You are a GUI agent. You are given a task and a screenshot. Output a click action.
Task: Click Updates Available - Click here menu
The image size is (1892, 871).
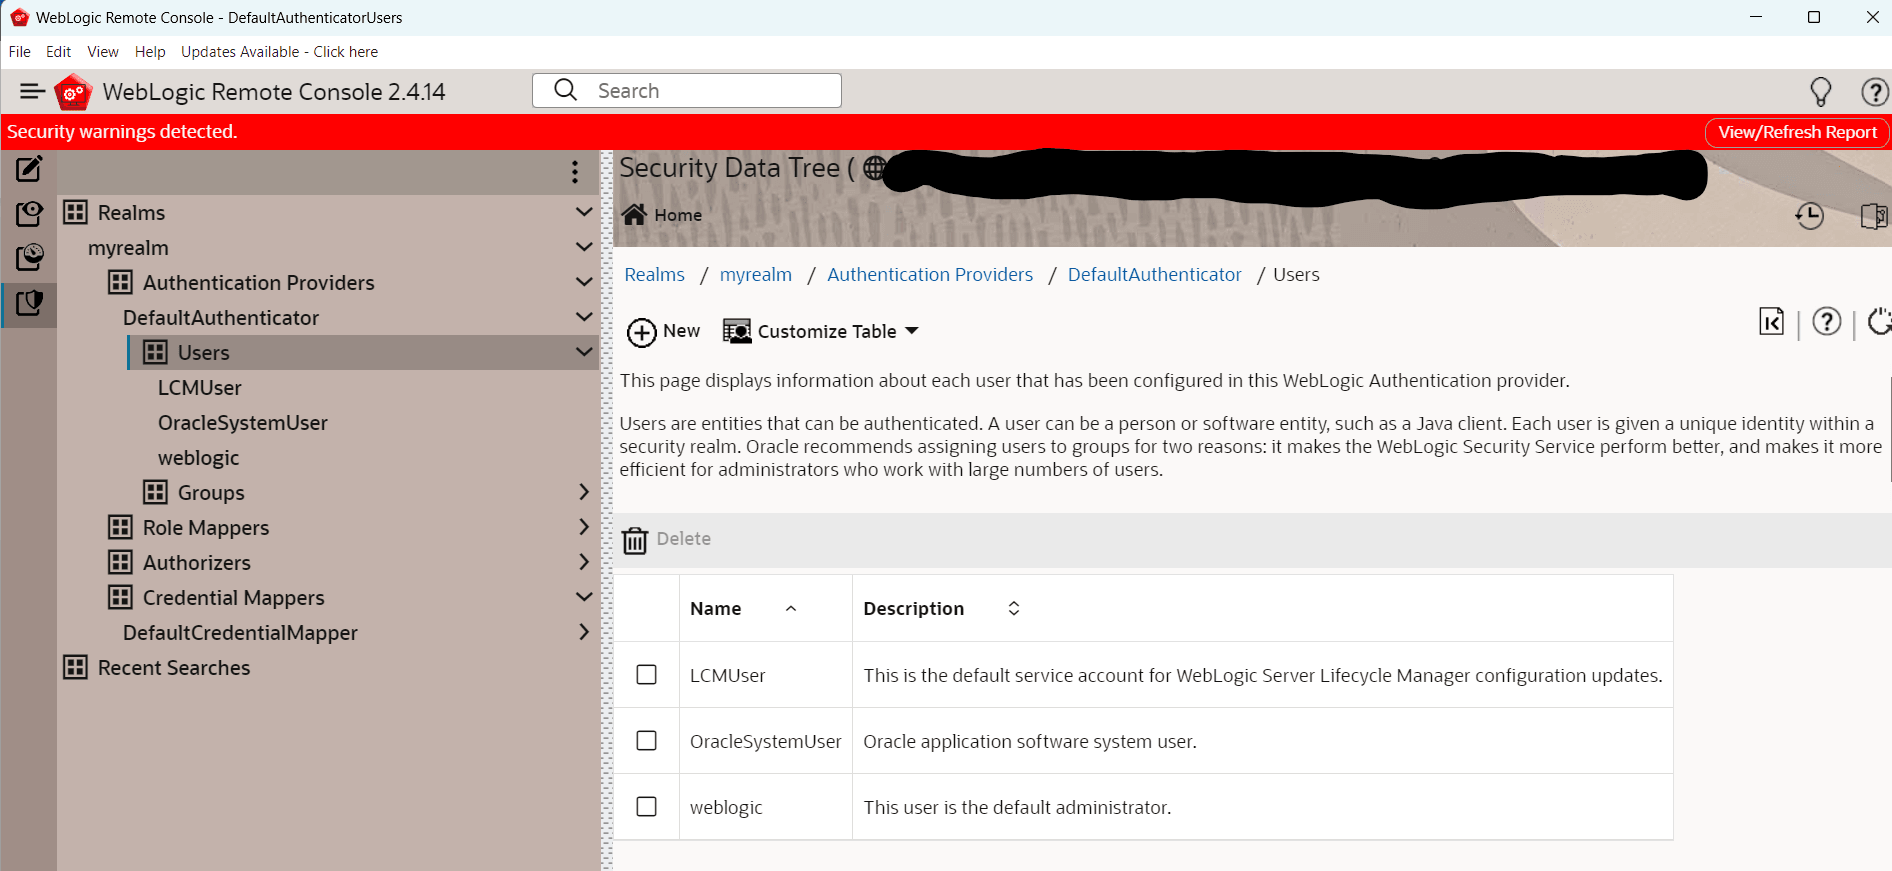pyautogui.click(x=279, y=52)
